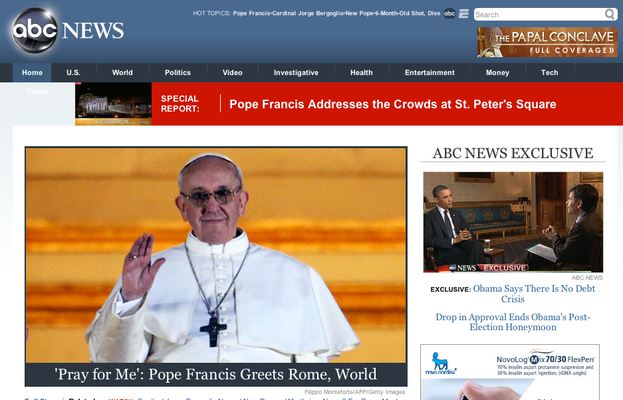Click the Filippo Monteforte/AFP/Getty Images photo credit
Viewport: 623px width, 400px height.
(355, 392)
